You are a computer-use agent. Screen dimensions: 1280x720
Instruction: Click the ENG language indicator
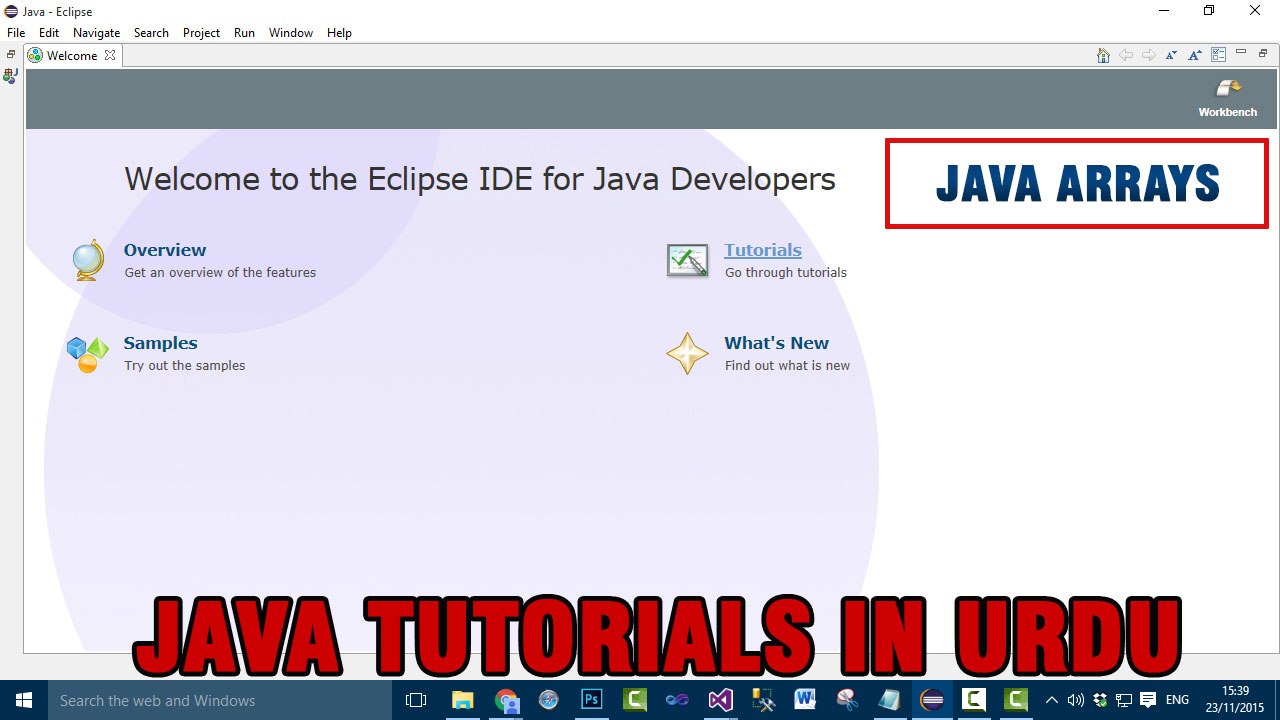tap(1177, 700)
